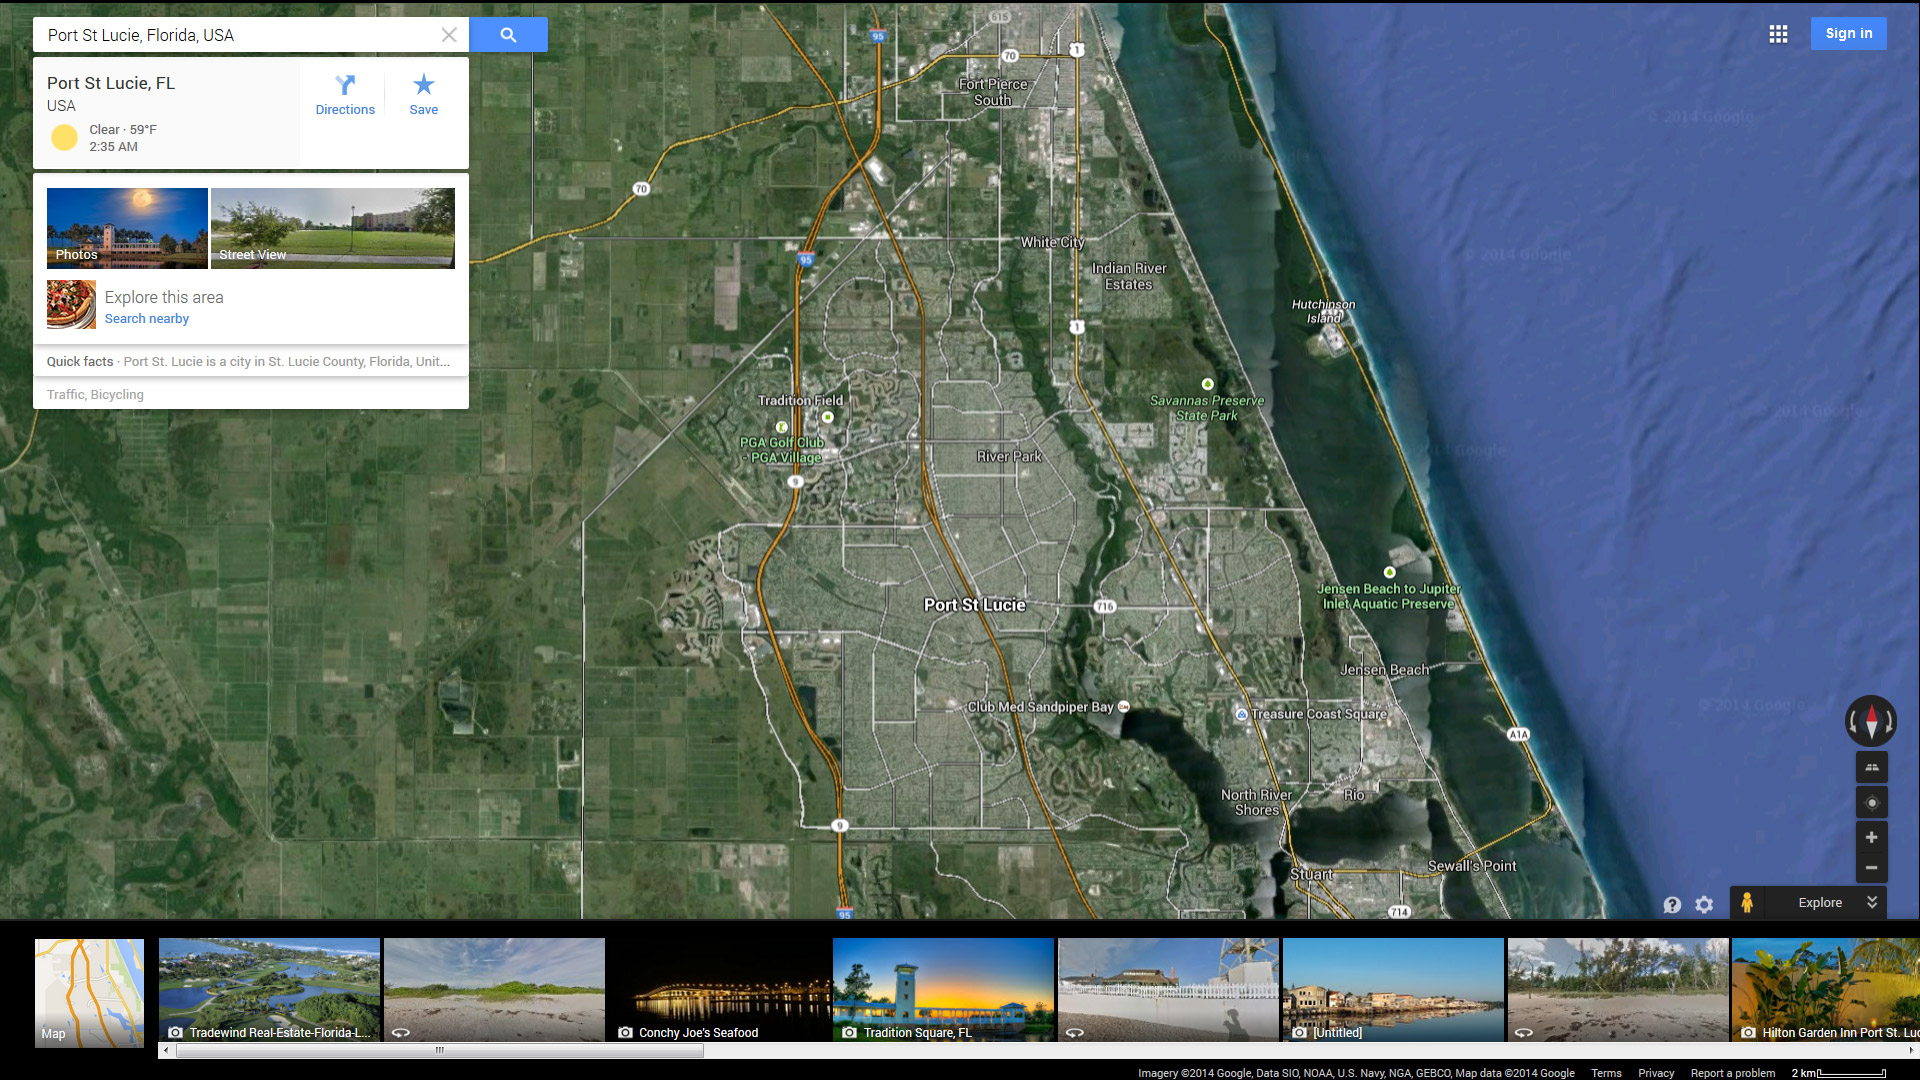Pick up the Street View pegman
The width and height of the screenshot is (1920, 1080).
(x=1747, y=903)
